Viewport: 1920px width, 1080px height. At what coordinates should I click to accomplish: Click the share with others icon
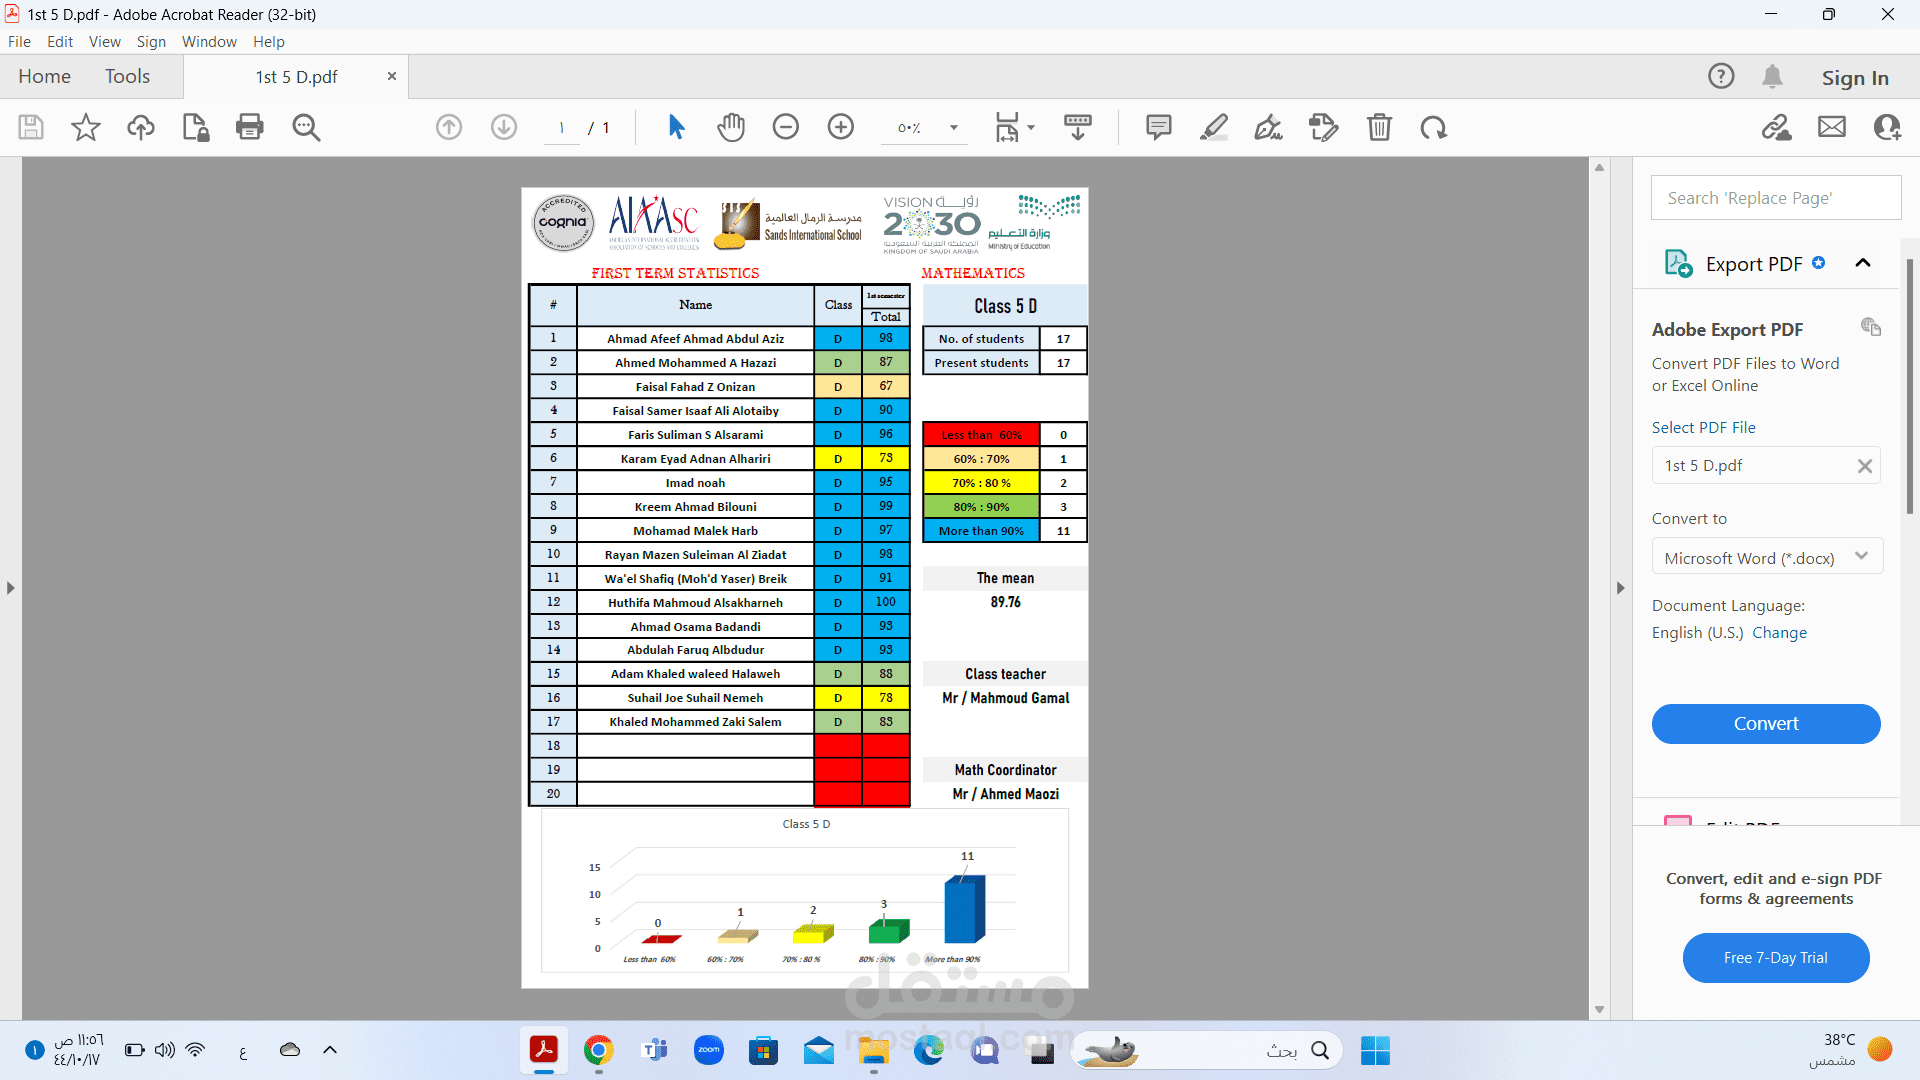[1887, 127]
